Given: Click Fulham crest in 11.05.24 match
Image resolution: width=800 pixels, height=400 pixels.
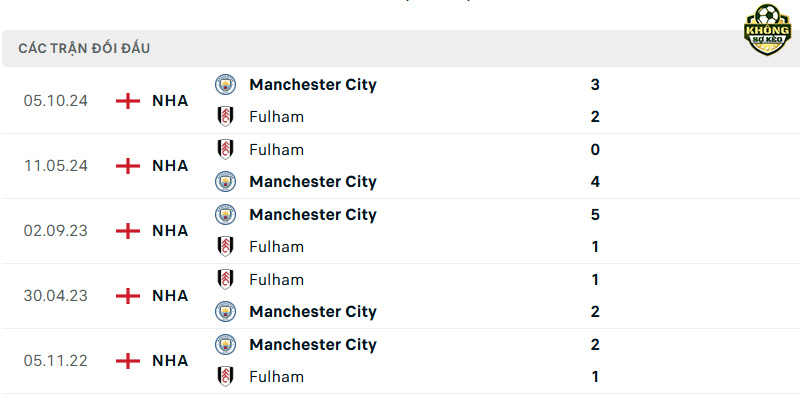Looking at the screenshot, I should point(225,149).
